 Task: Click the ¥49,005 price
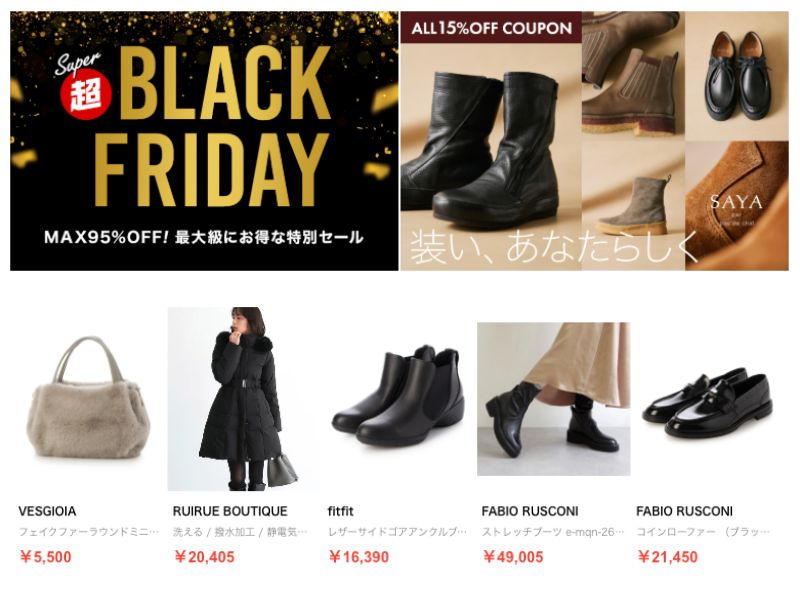pyautogui.click(x=513, y=557)
